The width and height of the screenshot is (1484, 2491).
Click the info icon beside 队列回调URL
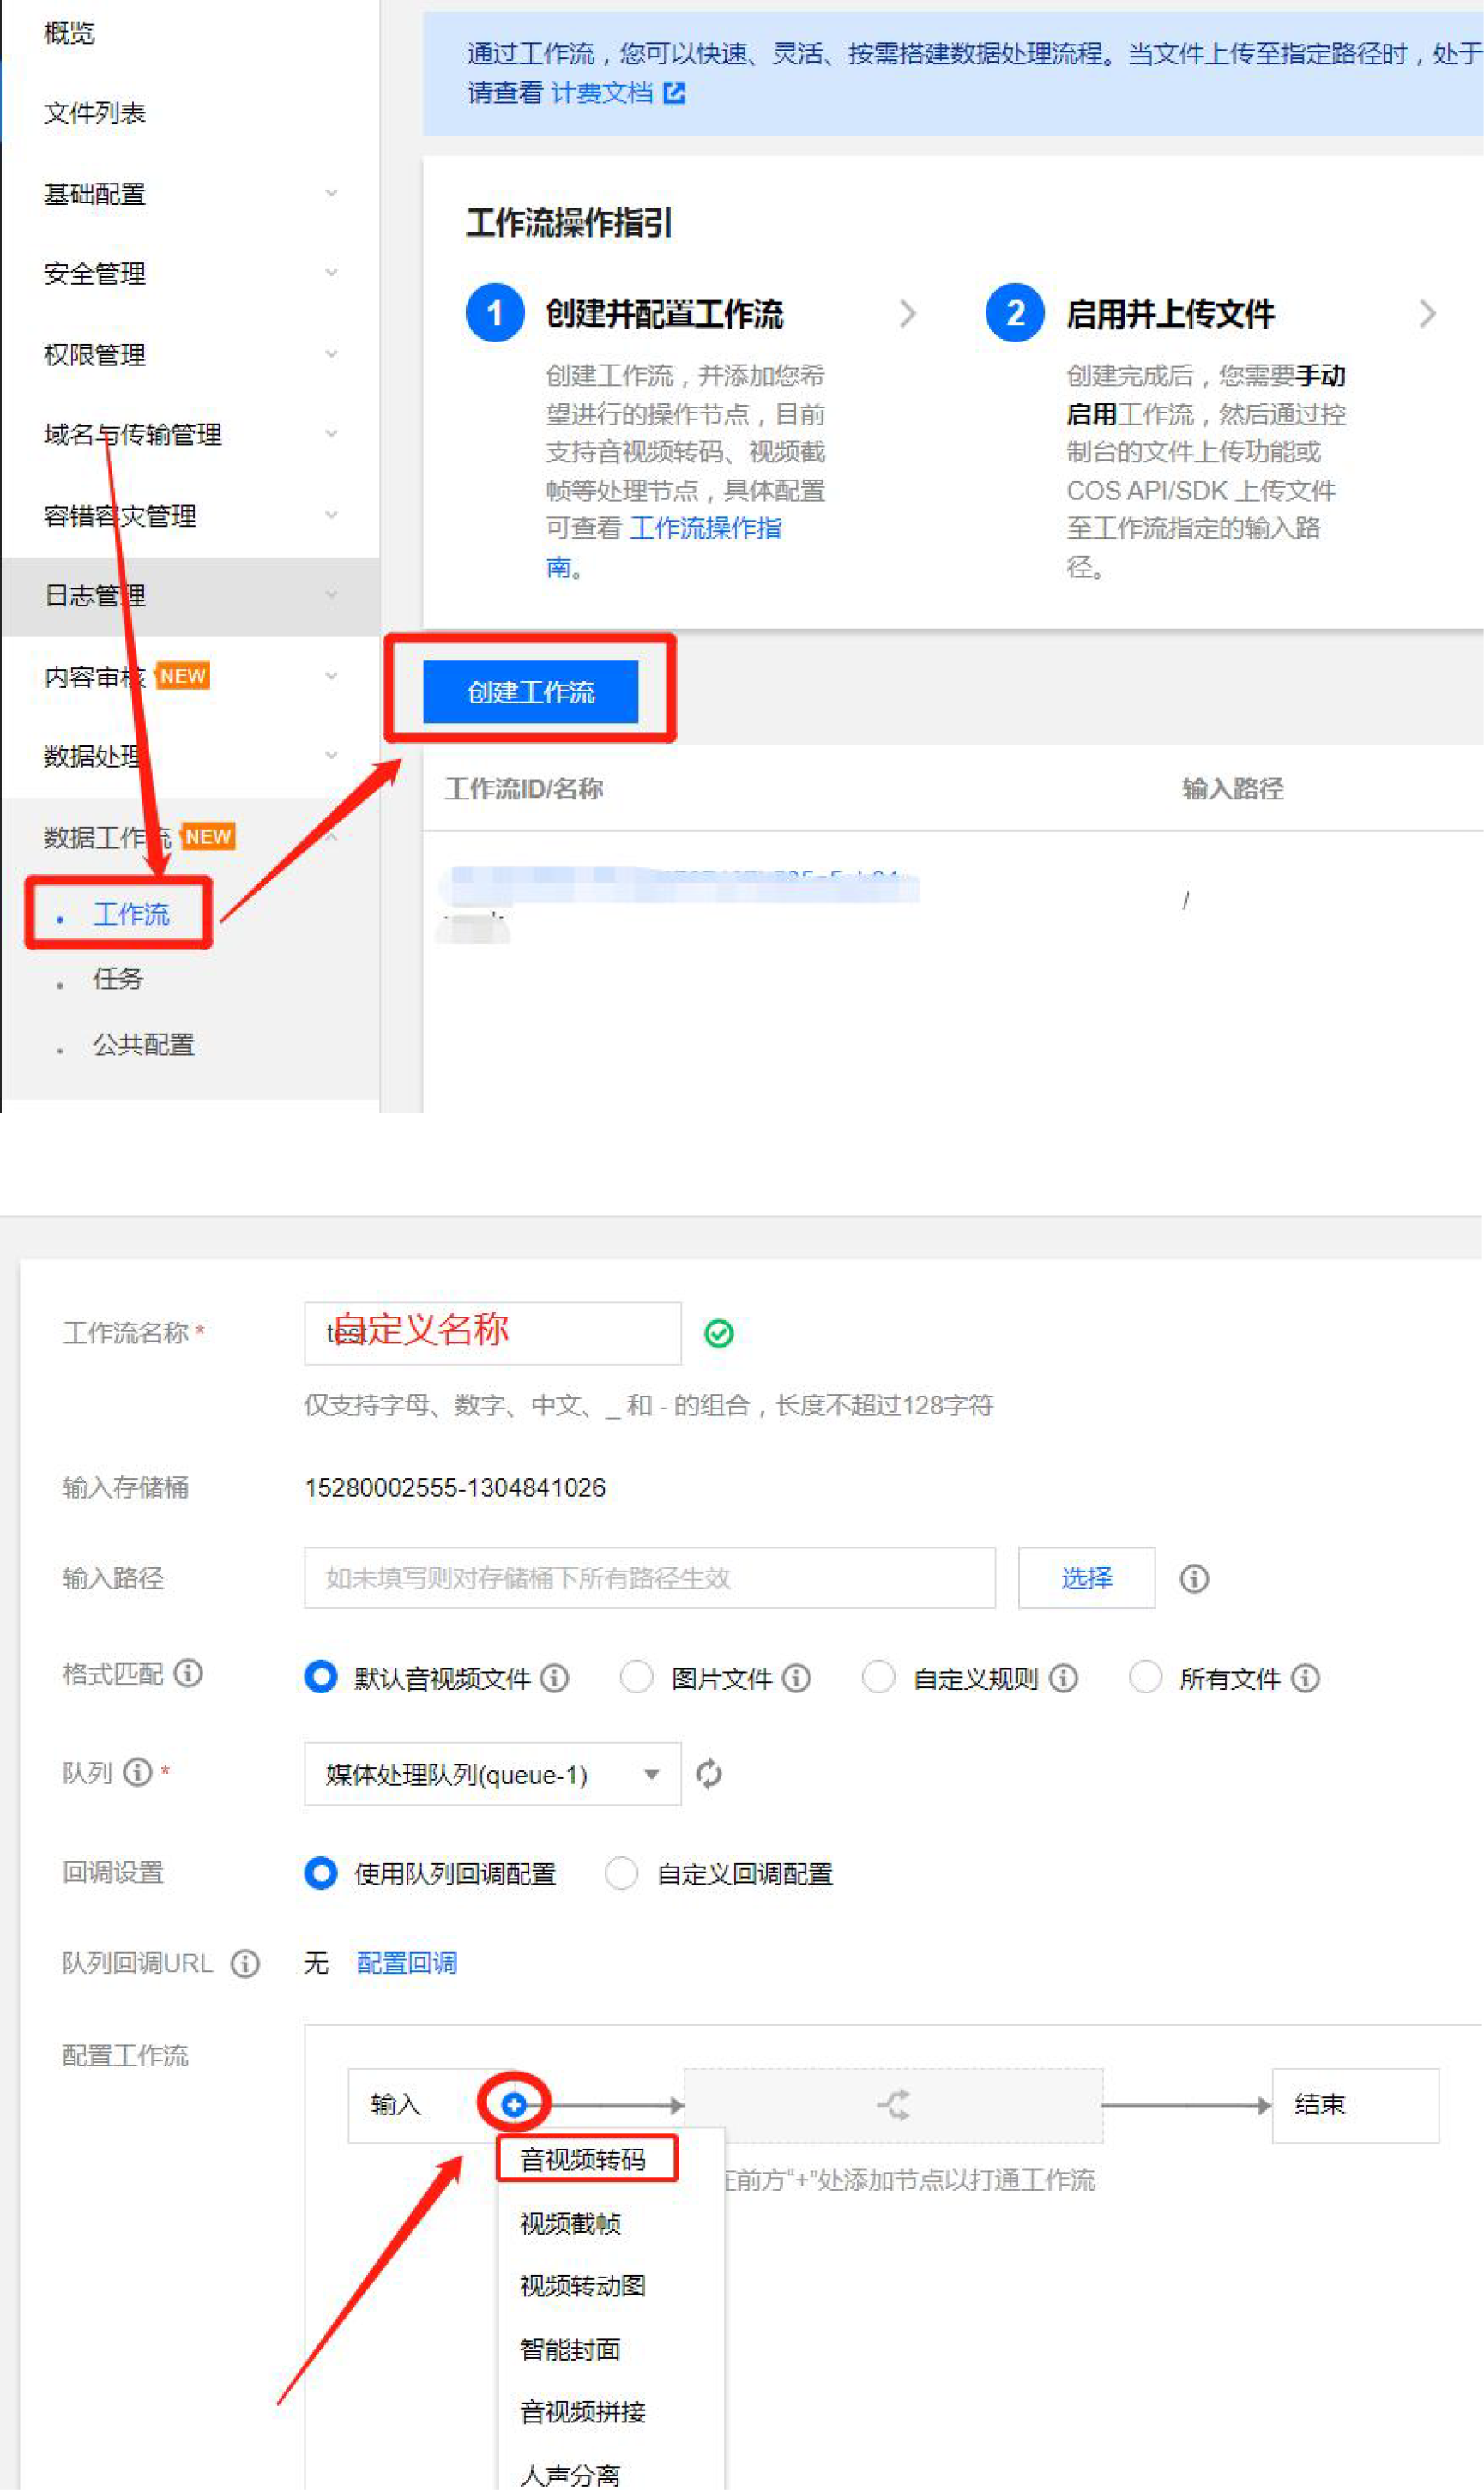(x=245, y=1964)
